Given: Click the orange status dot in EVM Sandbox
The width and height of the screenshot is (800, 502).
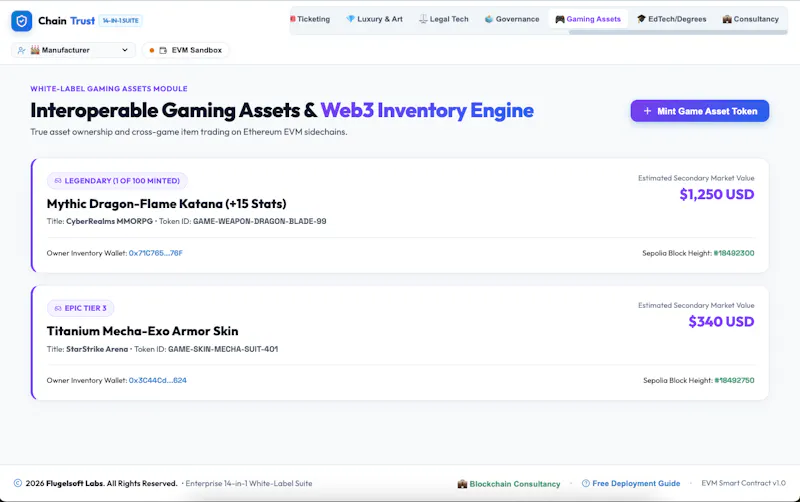Looking at the screenshot, I should [152, 51].
